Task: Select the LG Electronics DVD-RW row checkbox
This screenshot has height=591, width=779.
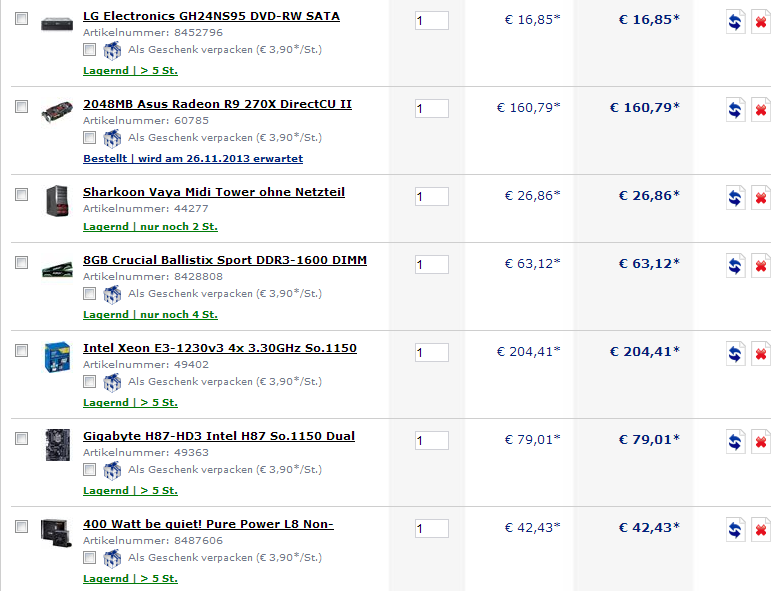Action: pos(21,19)
